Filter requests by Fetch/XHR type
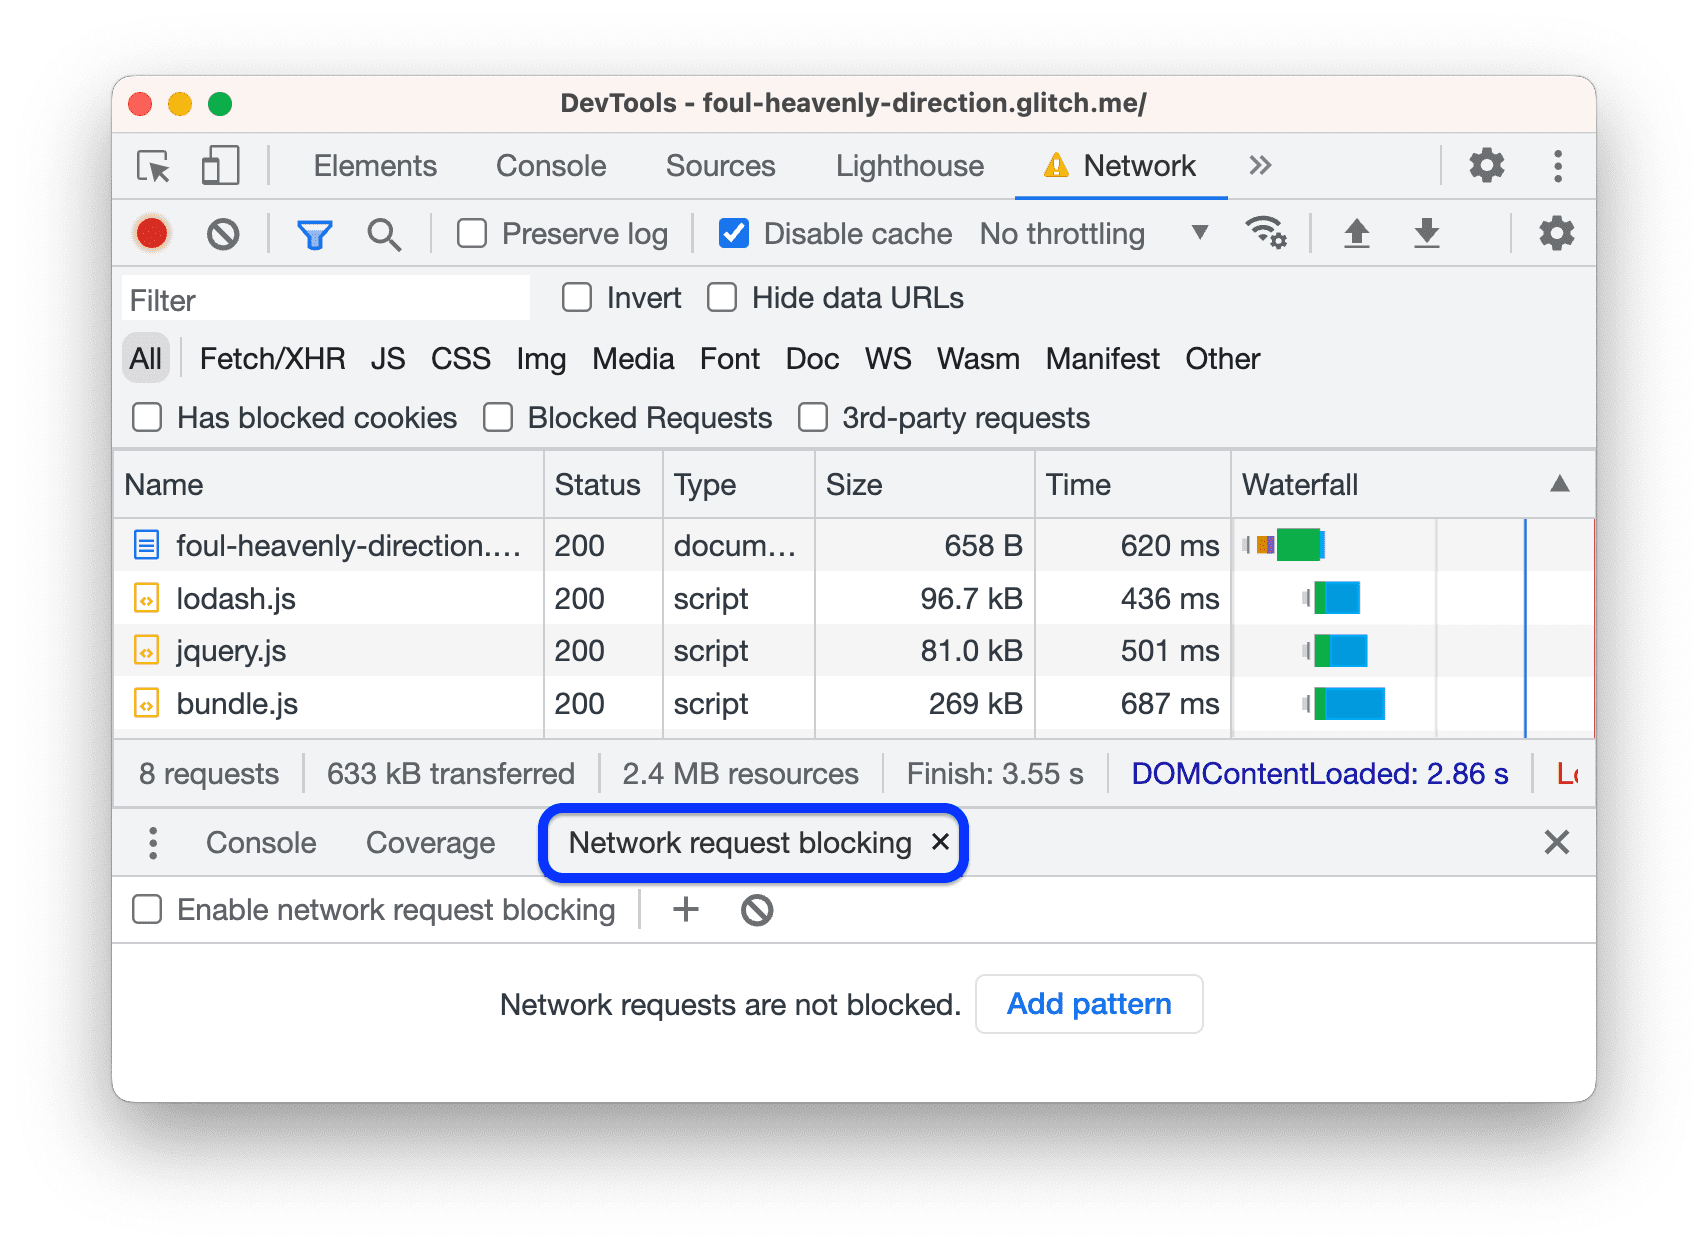 click(x=272, y=359)
